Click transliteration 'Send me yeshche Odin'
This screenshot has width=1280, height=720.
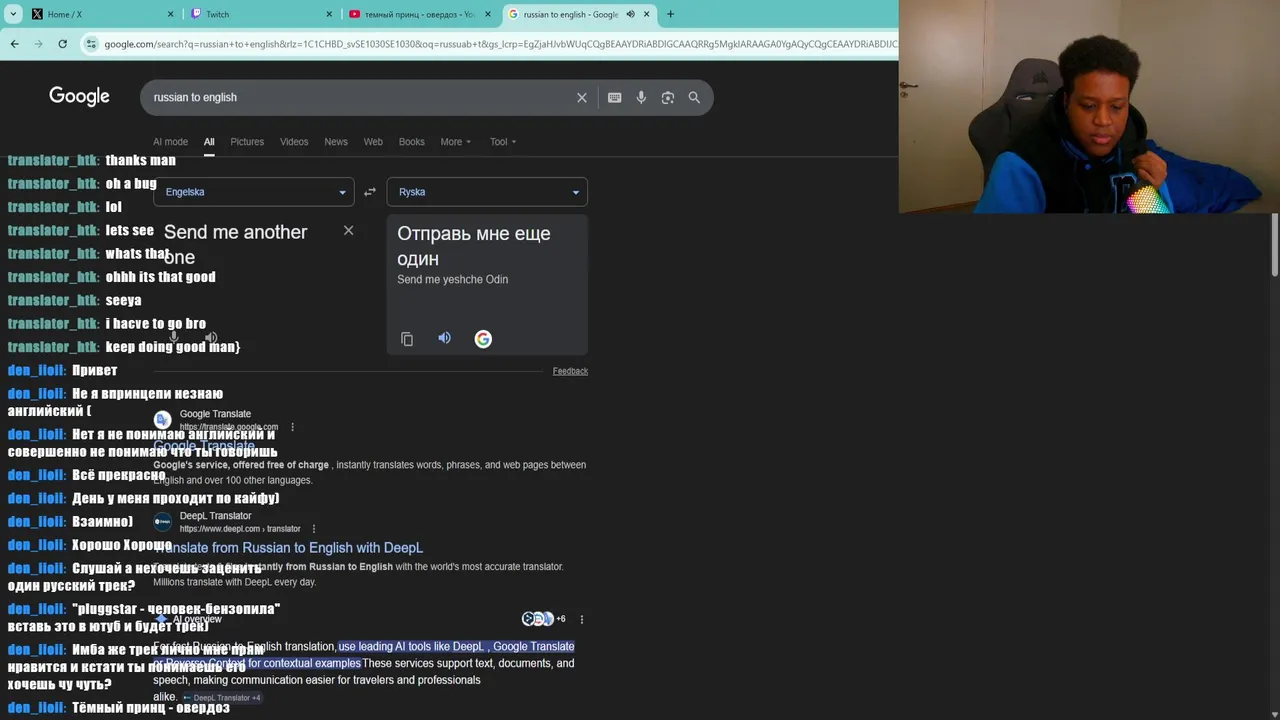pyautogui.click(x=452, y=280)
